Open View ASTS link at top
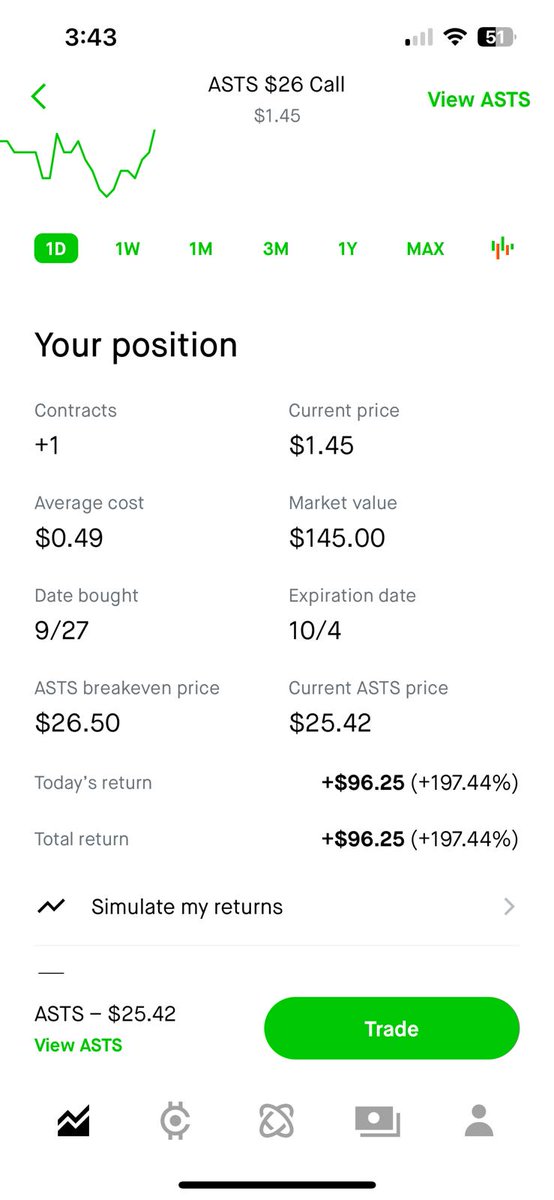 point(479,100)
